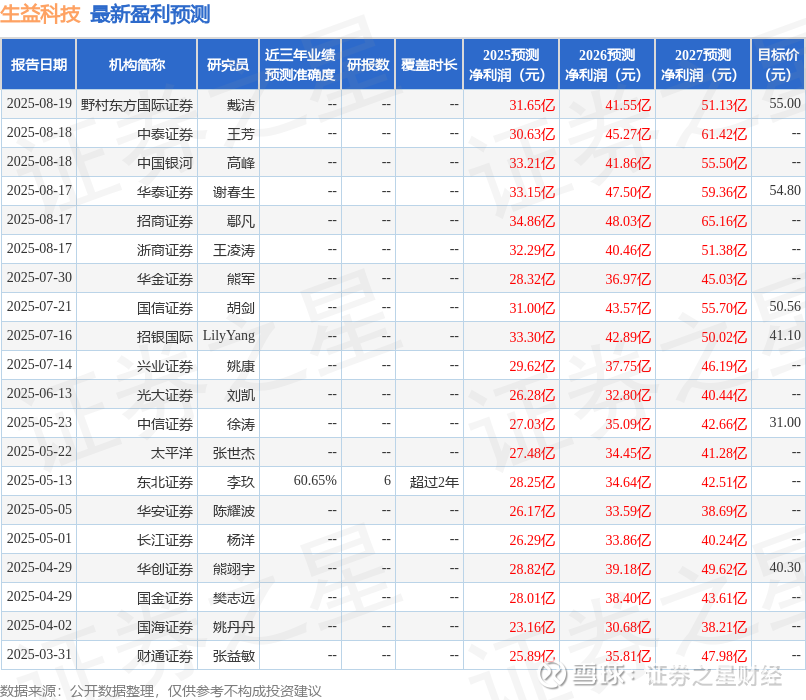
Task: Click the 机构简称 column header
Action: [x=137, y=64]
